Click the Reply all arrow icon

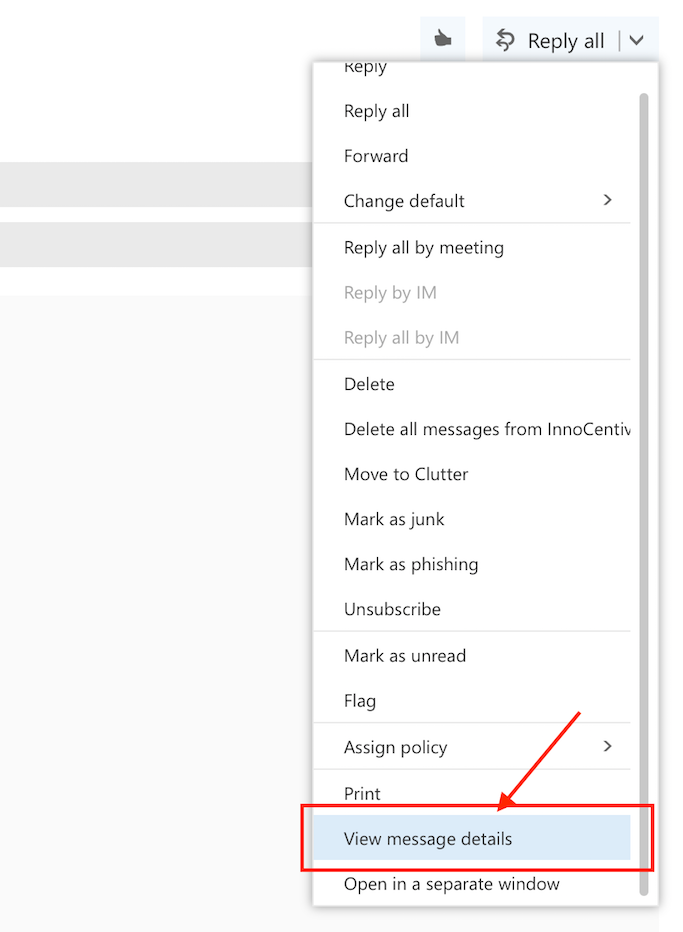505,40
